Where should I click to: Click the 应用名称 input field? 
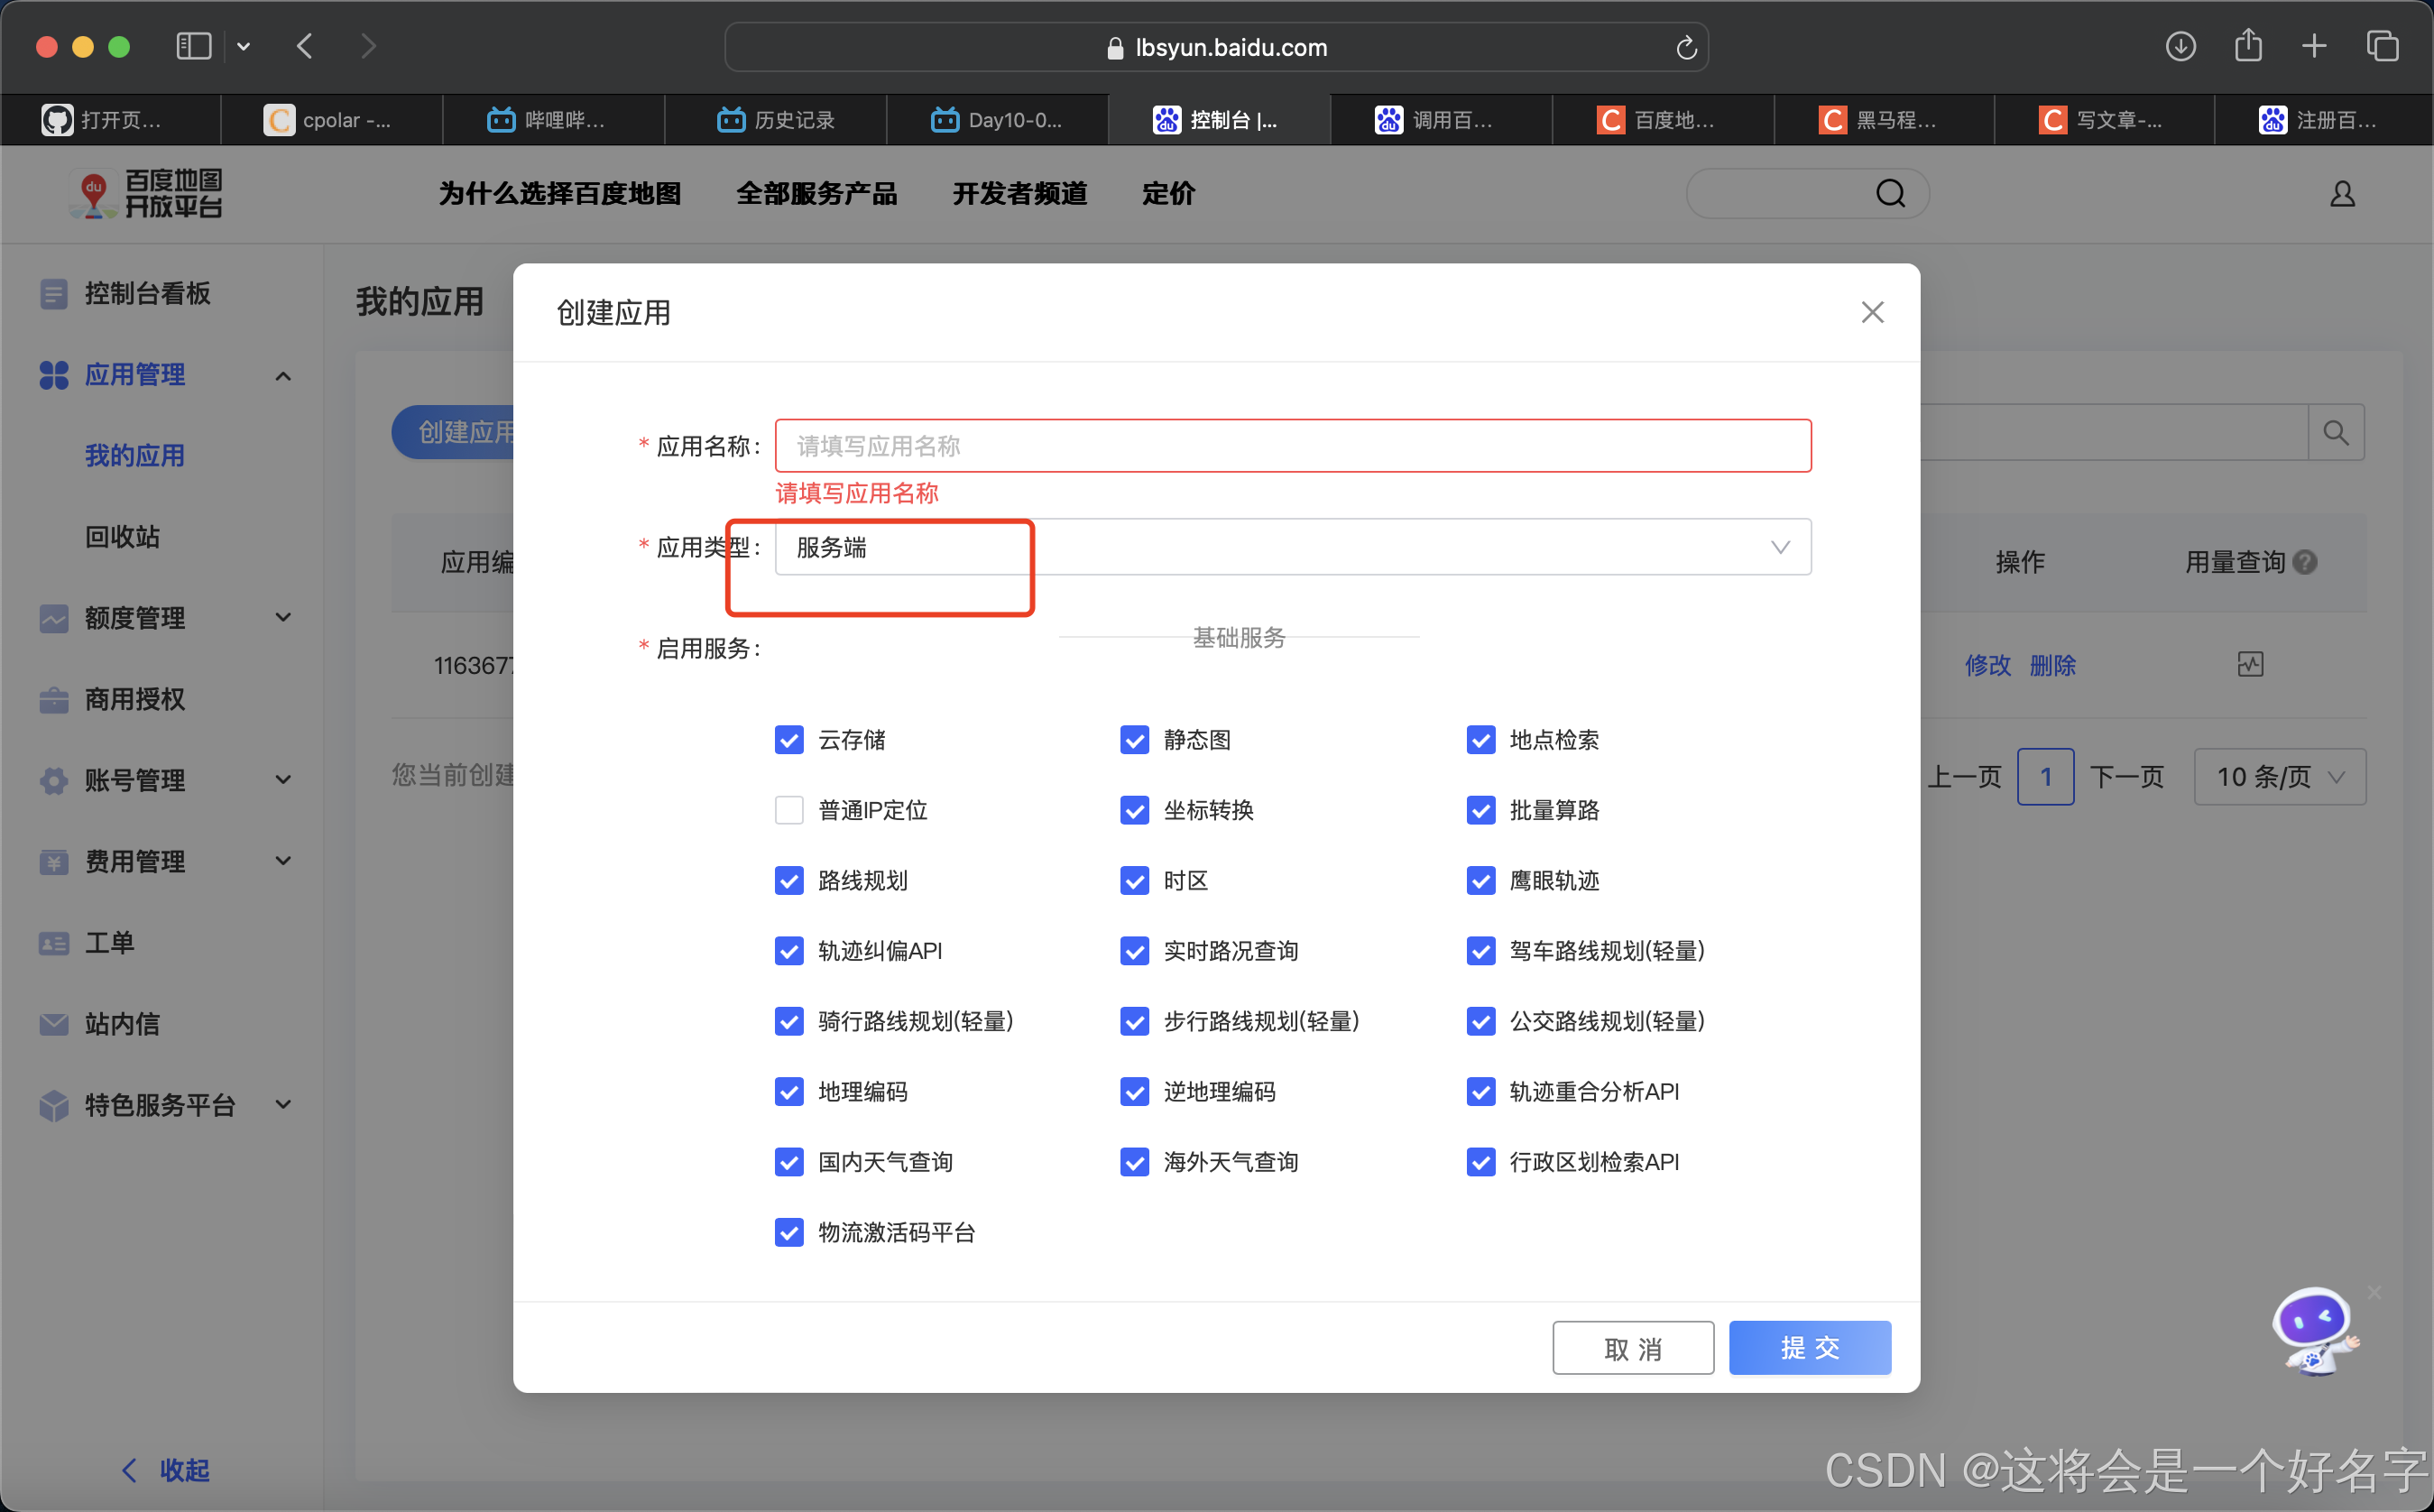[1292, 446]
